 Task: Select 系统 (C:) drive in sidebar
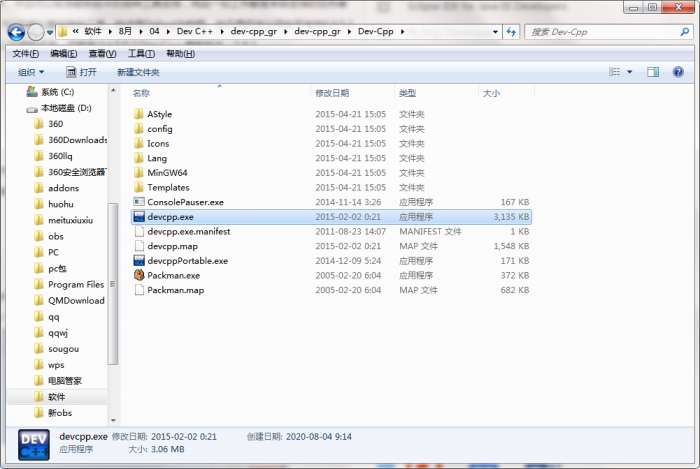[50, 92]
